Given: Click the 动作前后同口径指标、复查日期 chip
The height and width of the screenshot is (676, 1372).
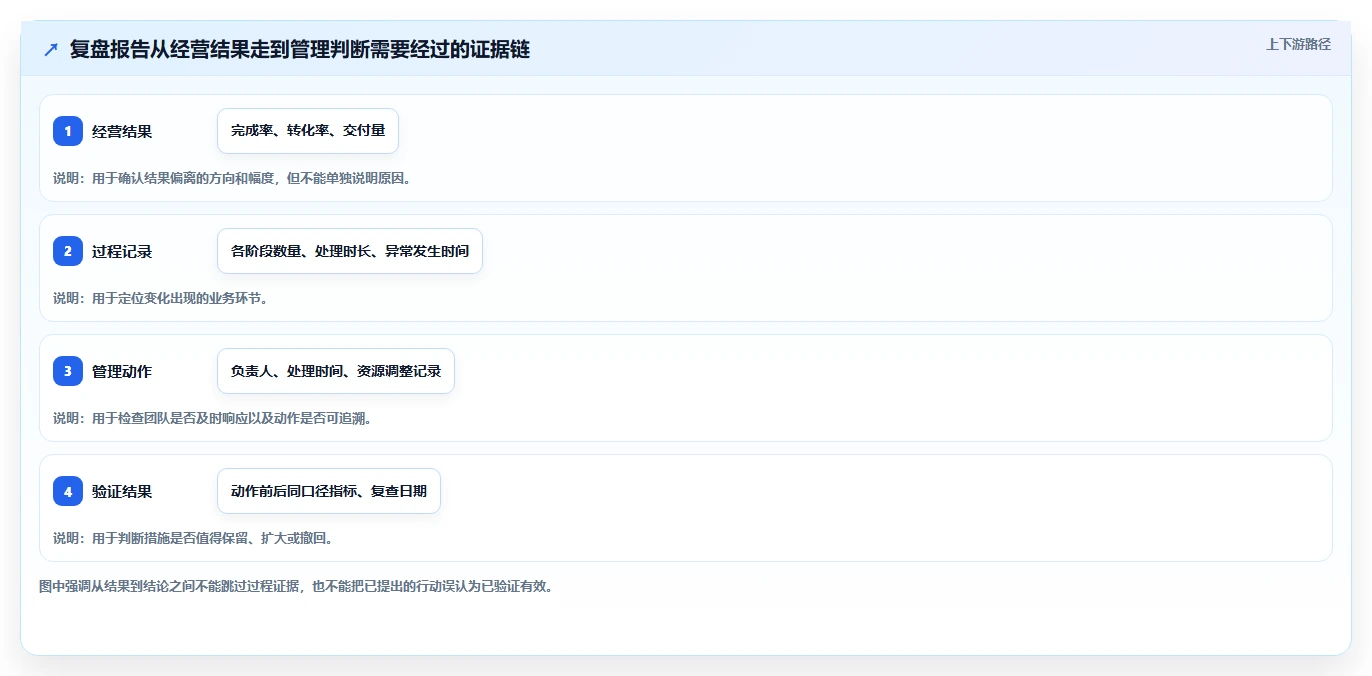Looking at the screenshot, I should 329,491.
